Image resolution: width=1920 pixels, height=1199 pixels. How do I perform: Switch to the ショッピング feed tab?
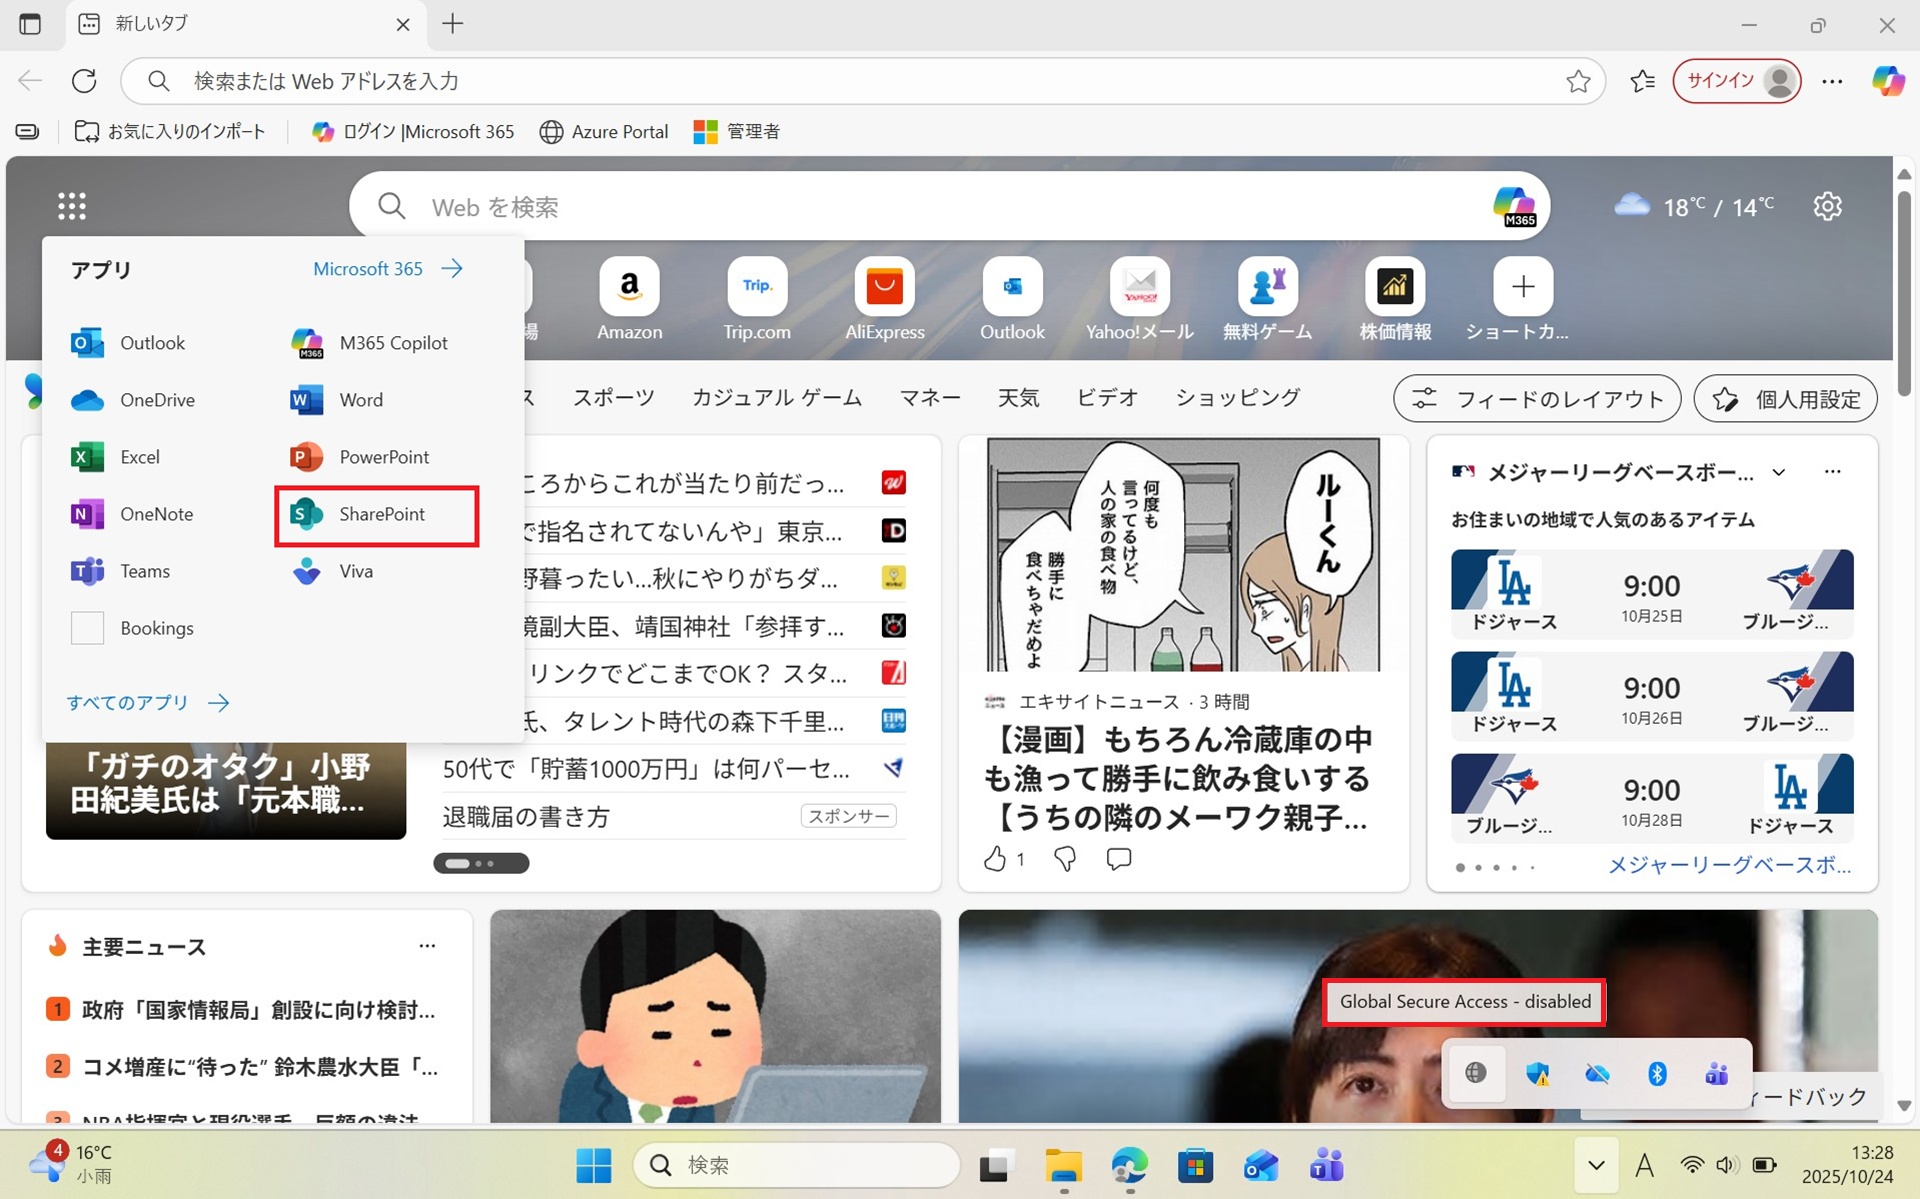(x=1237, y=398)
